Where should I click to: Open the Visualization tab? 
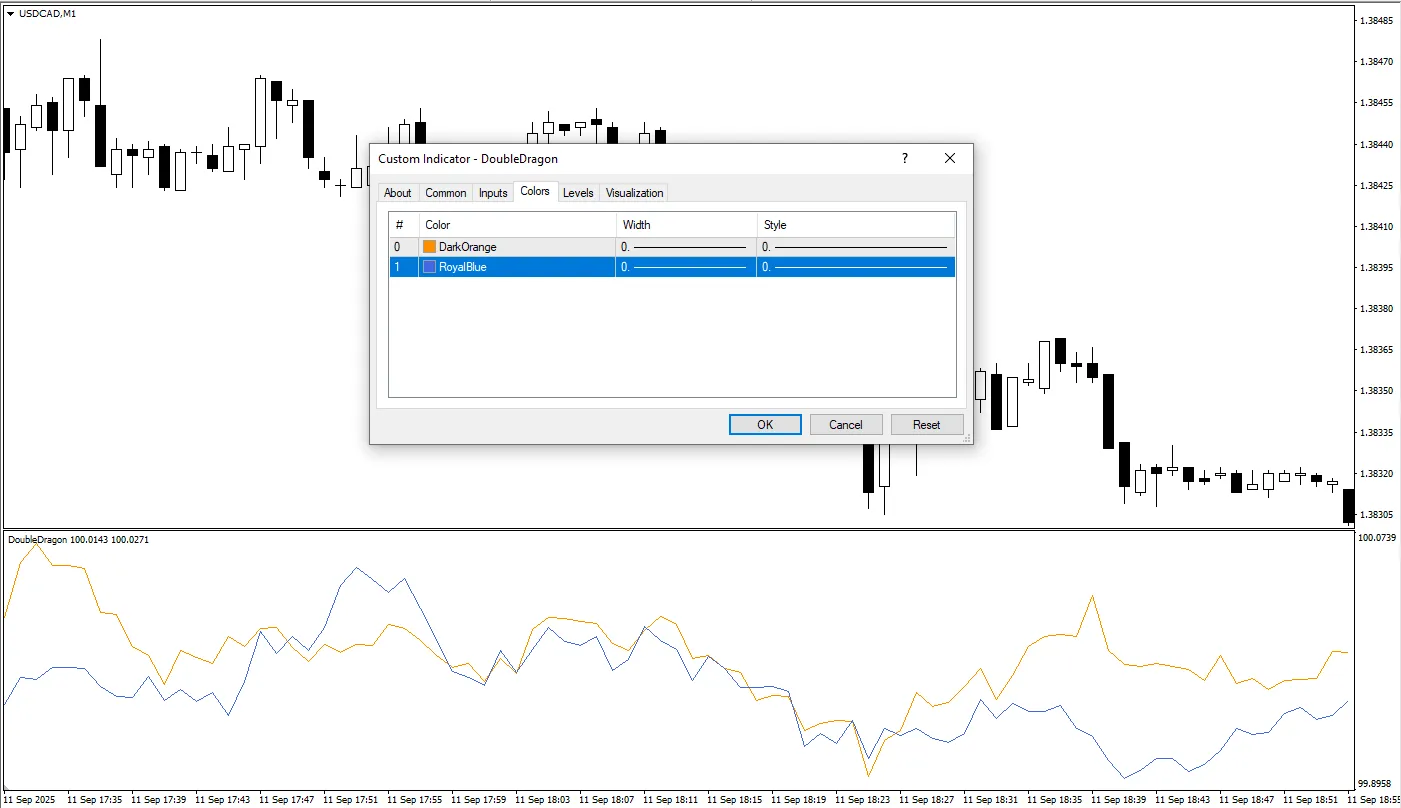(634, 193)
